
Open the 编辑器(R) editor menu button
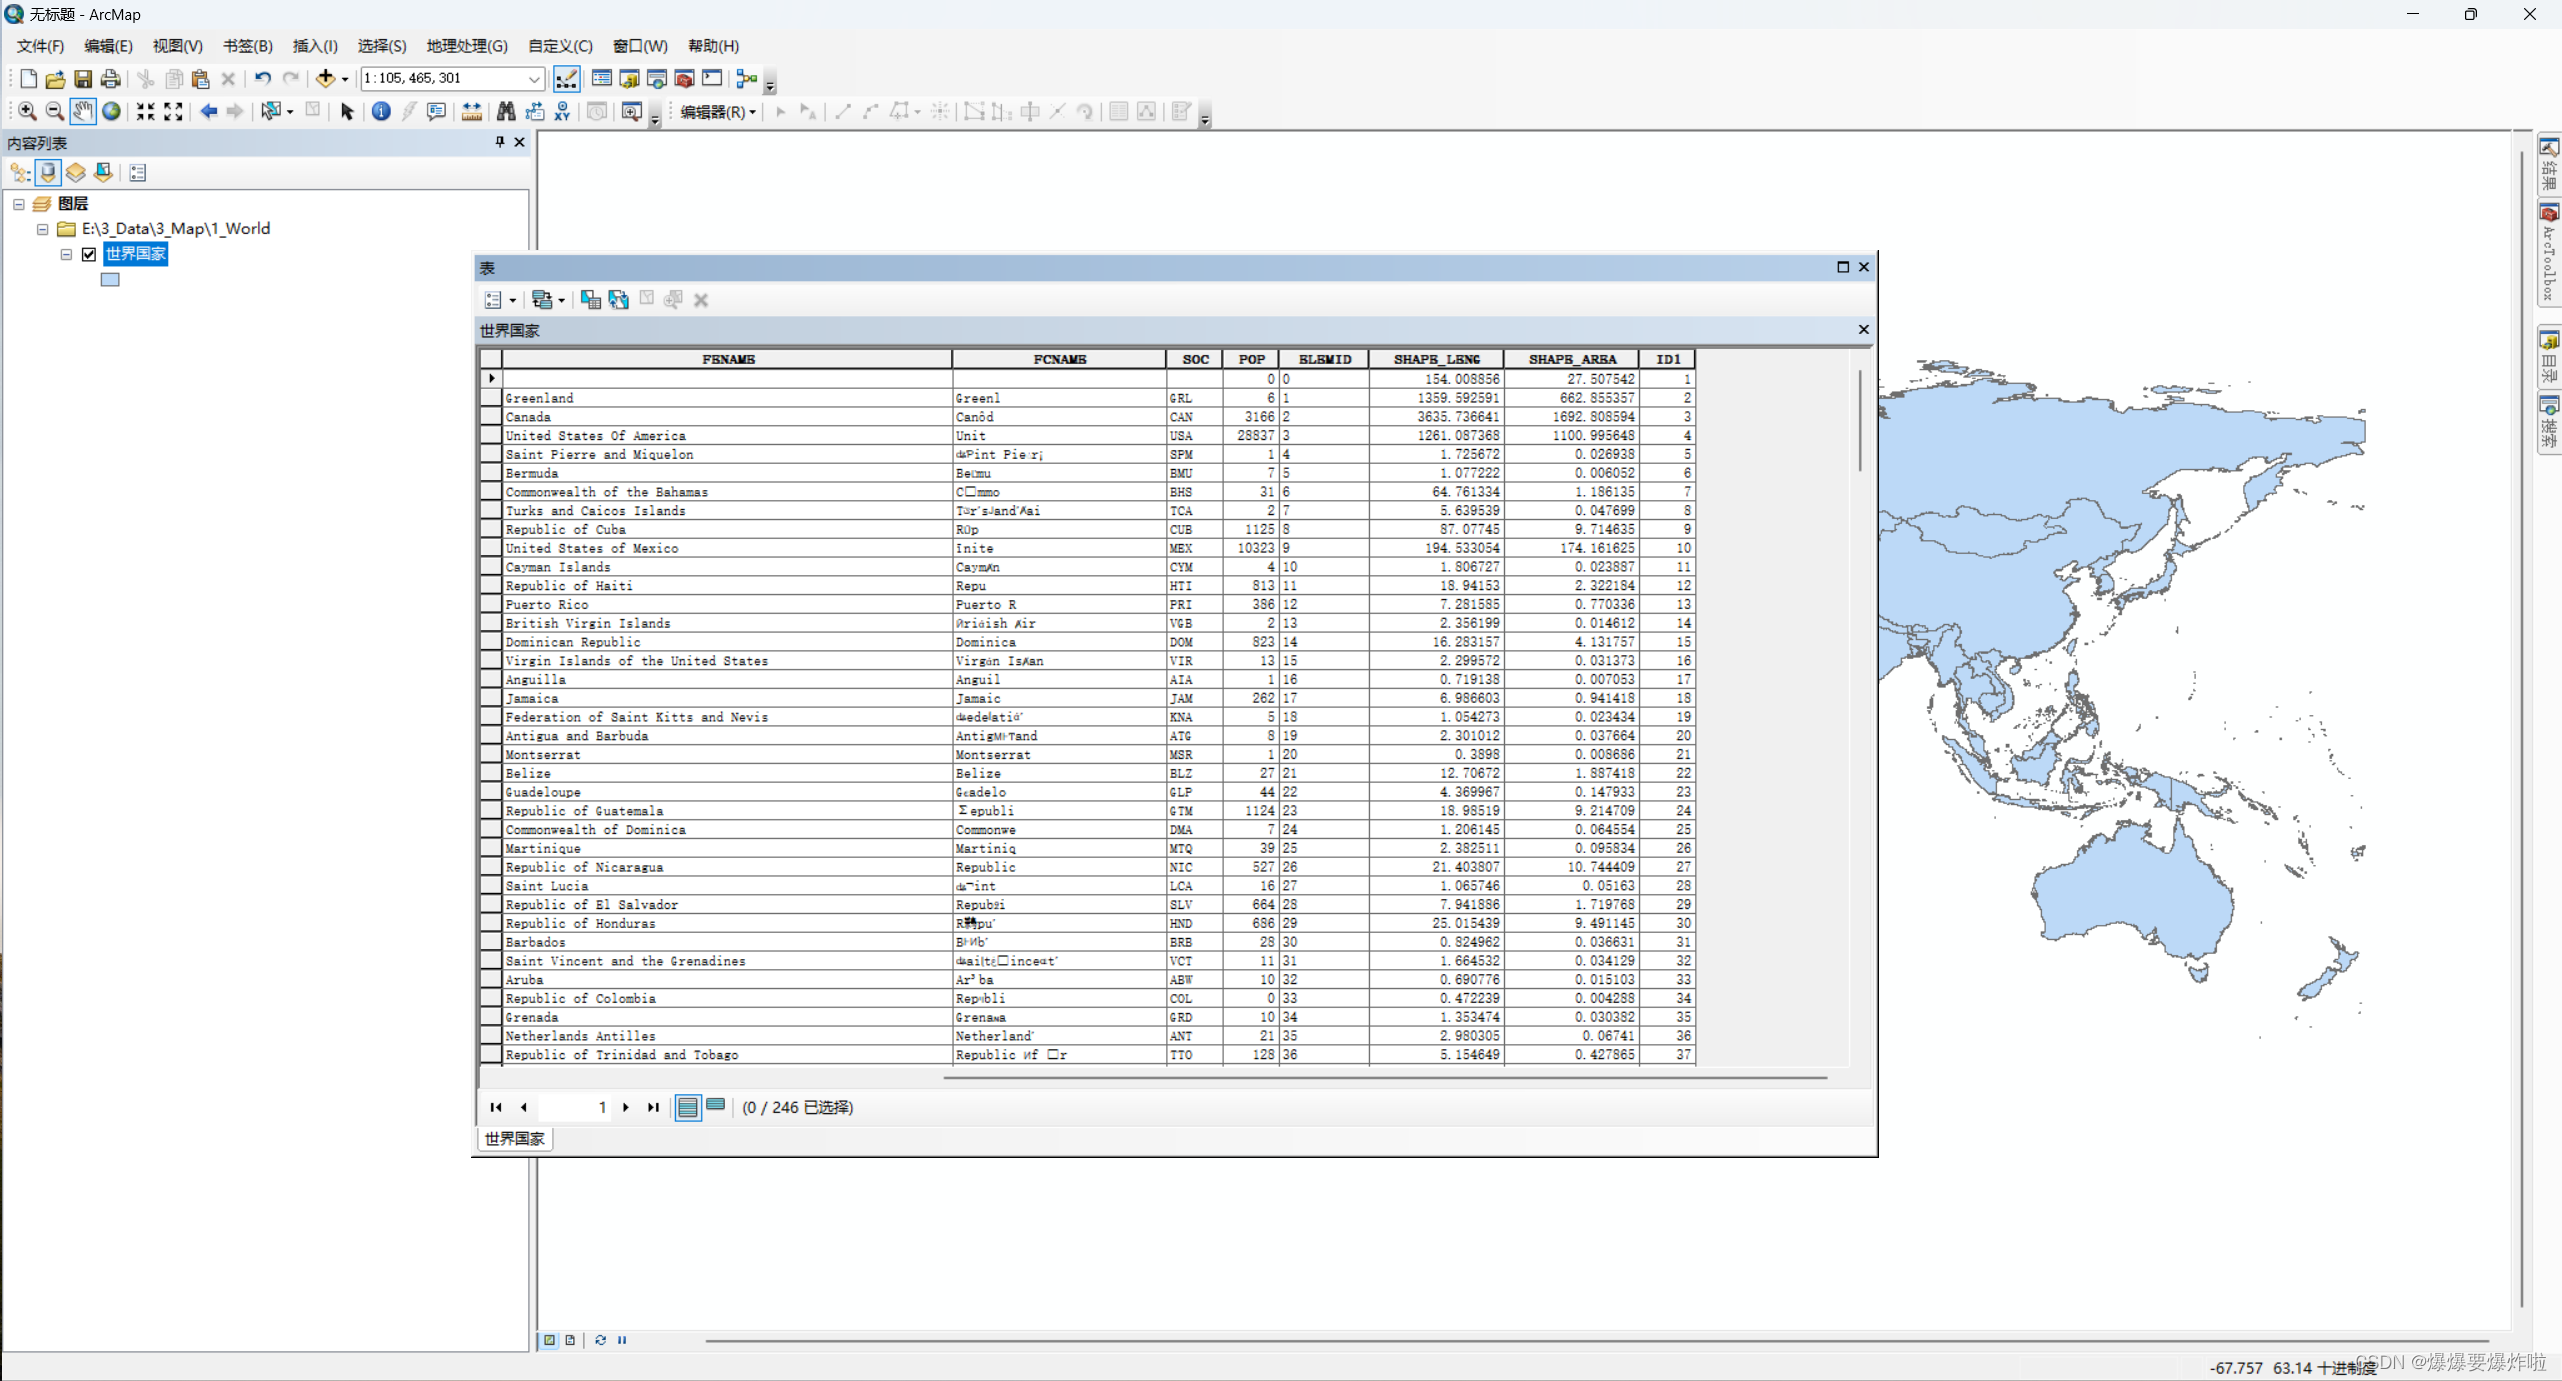click(717, 111)
